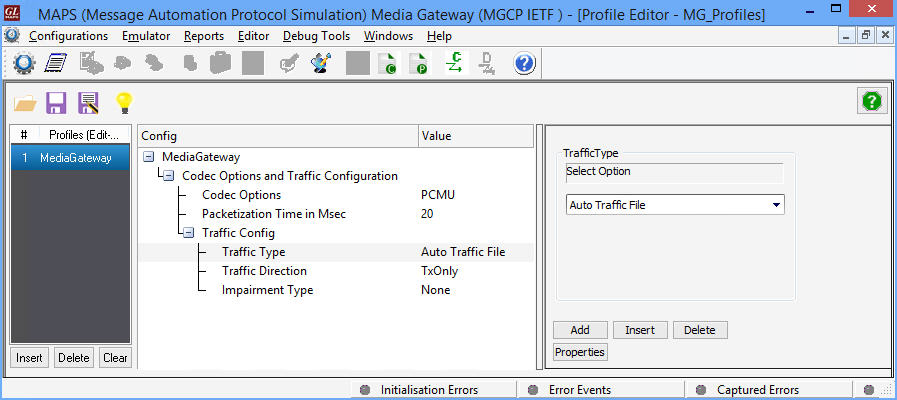Open help via green question mark icon
The height and width of the screenshot is (400, 897).
[872, 102]
